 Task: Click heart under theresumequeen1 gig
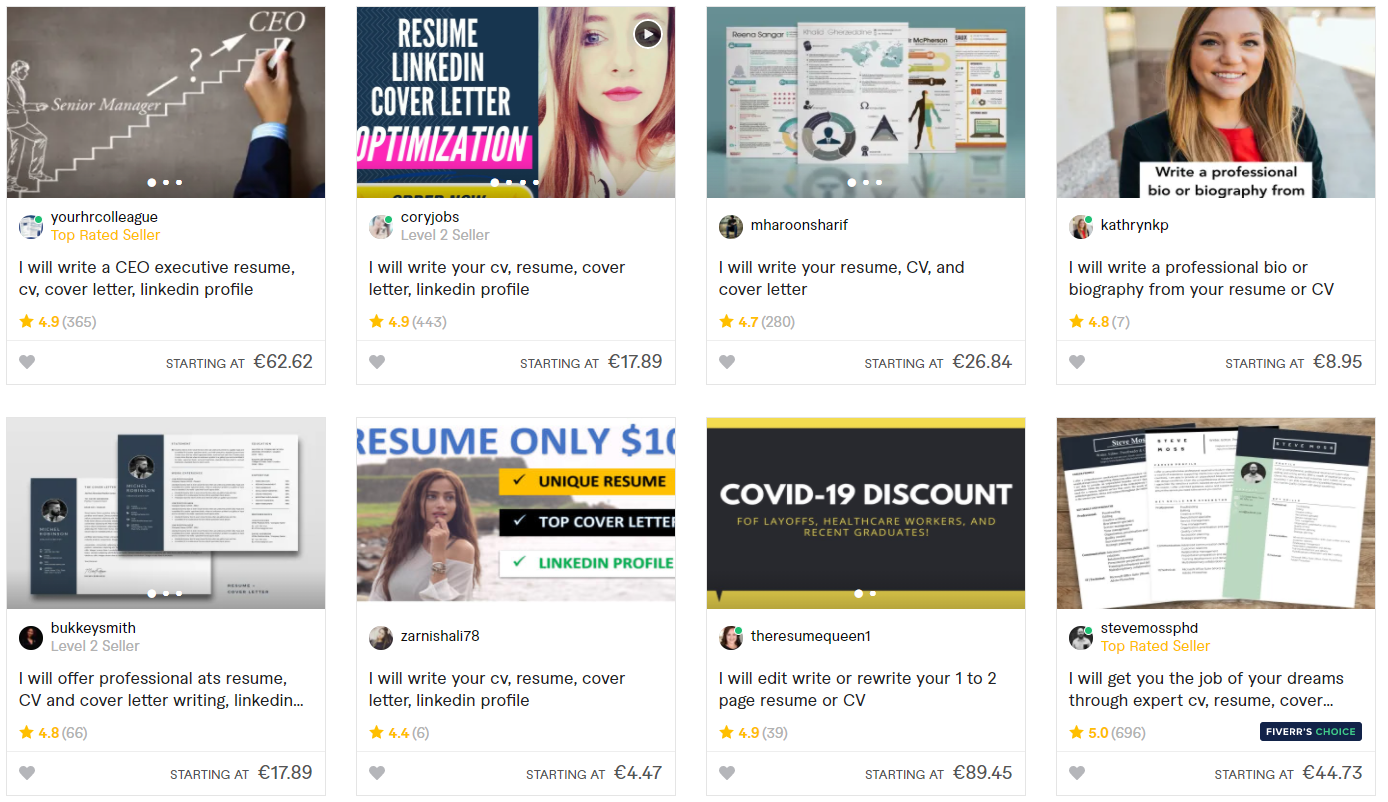(x=727, y=773)
